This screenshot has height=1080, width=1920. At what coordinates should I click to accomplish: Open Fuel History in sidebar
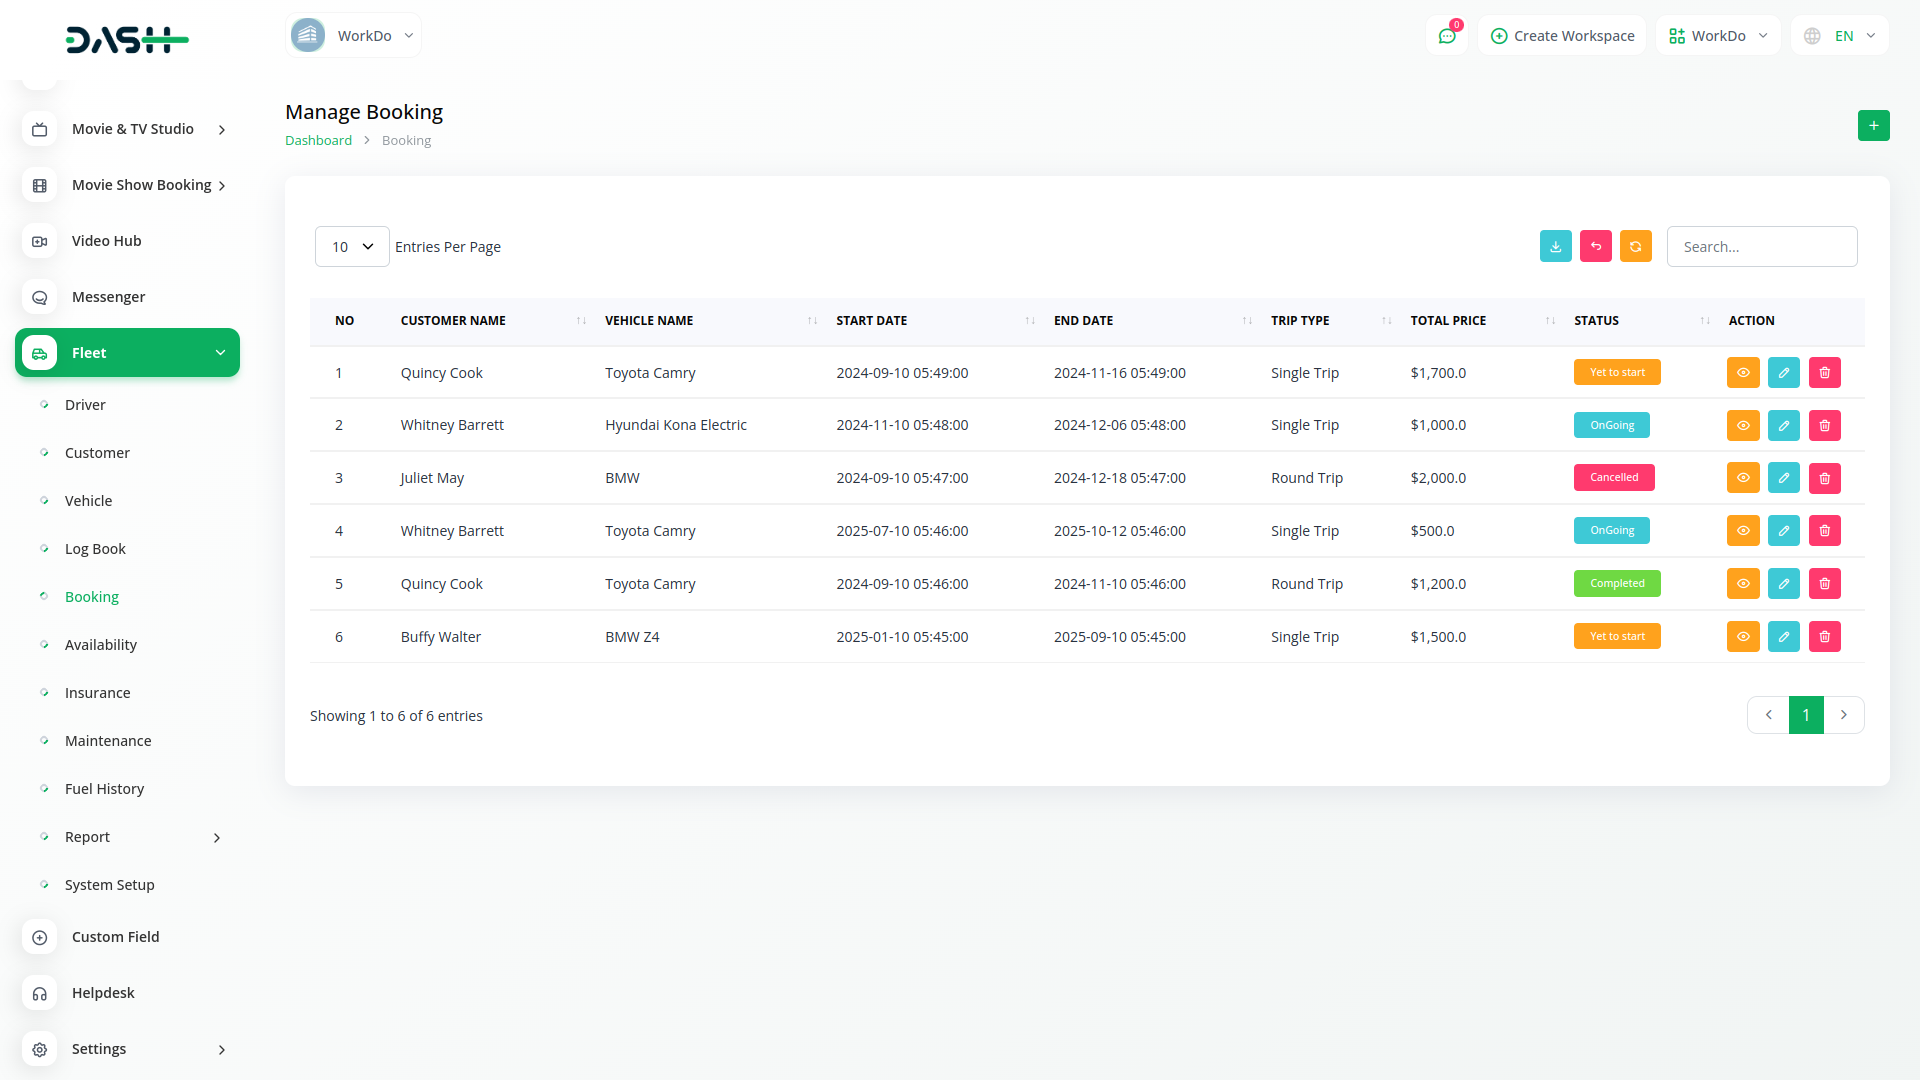coord(104,789)
